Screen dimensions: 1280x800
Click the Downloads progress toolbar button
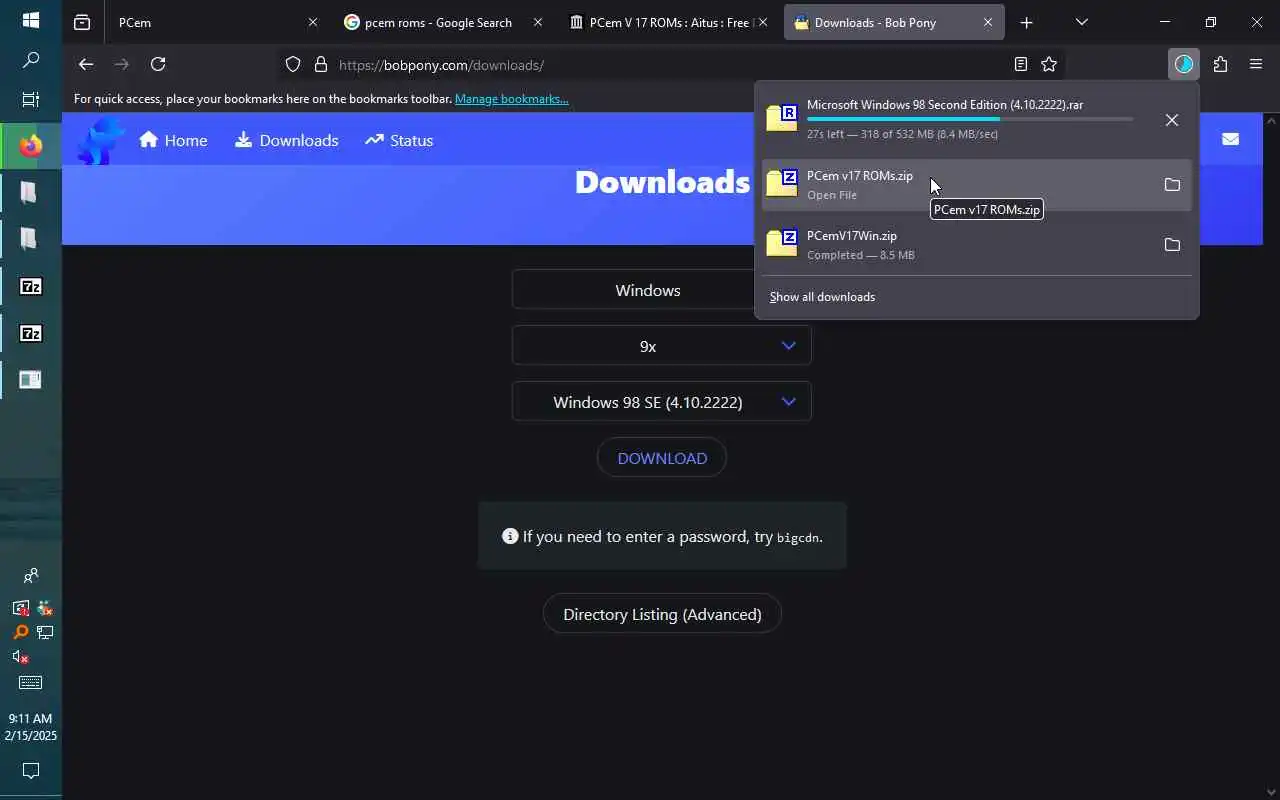point(1184,64)
